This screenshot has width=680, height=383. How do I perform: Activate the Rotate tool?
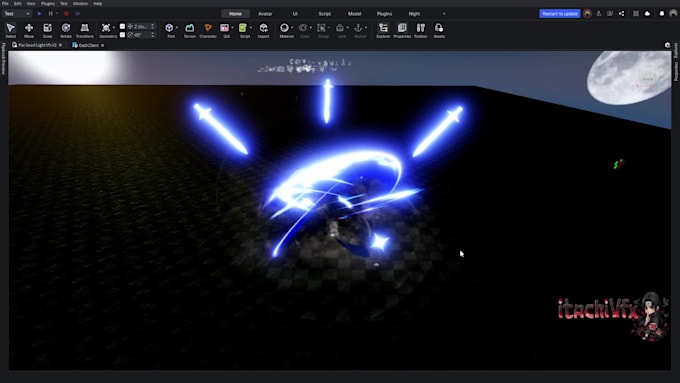[x=66, y=30]
